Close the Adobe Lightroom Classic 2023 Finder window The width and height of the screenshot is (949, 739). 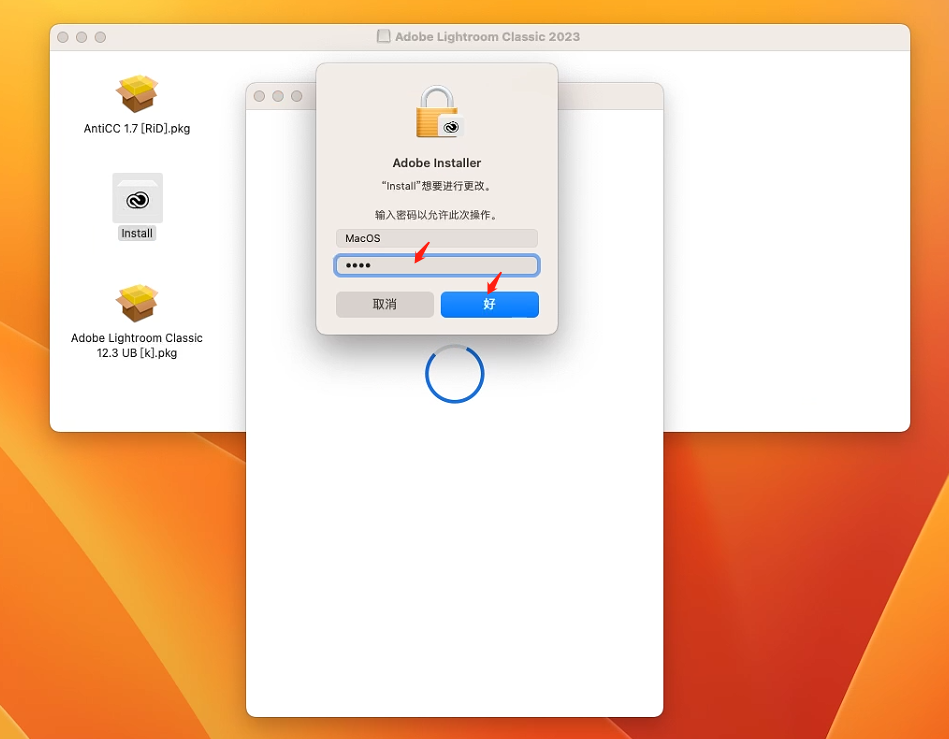click(x=63, y=37)
